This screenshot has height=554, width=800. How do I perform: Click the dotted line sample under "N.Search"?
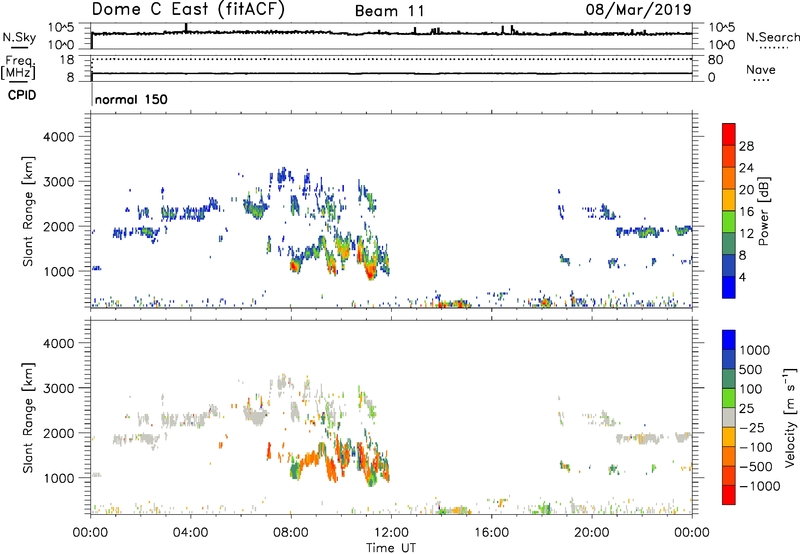coord(774,48)
